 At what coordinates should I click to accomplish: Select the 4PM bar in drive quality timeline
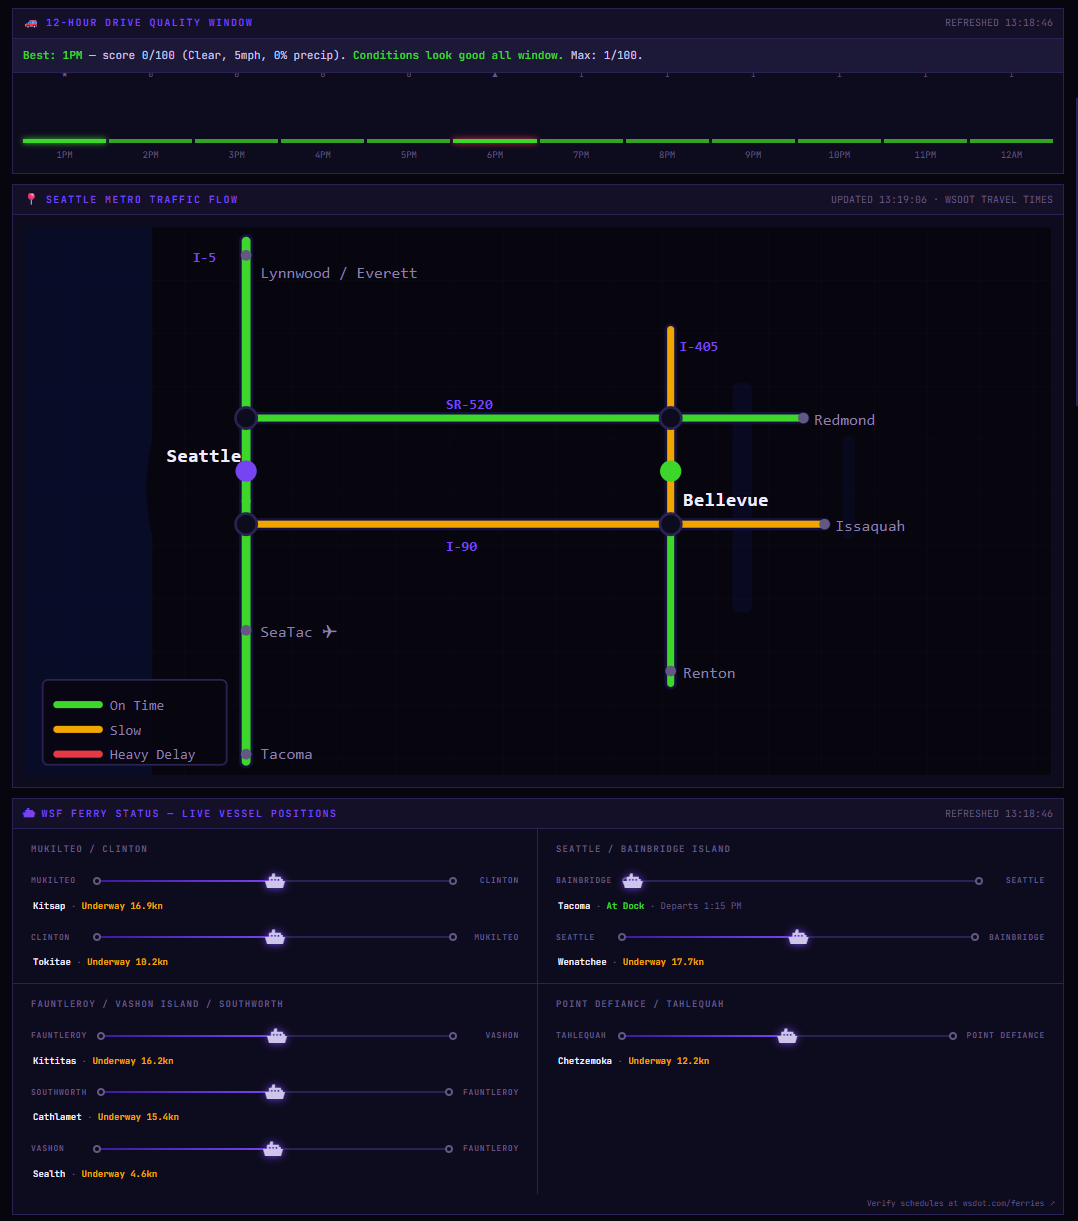(322, 141)
